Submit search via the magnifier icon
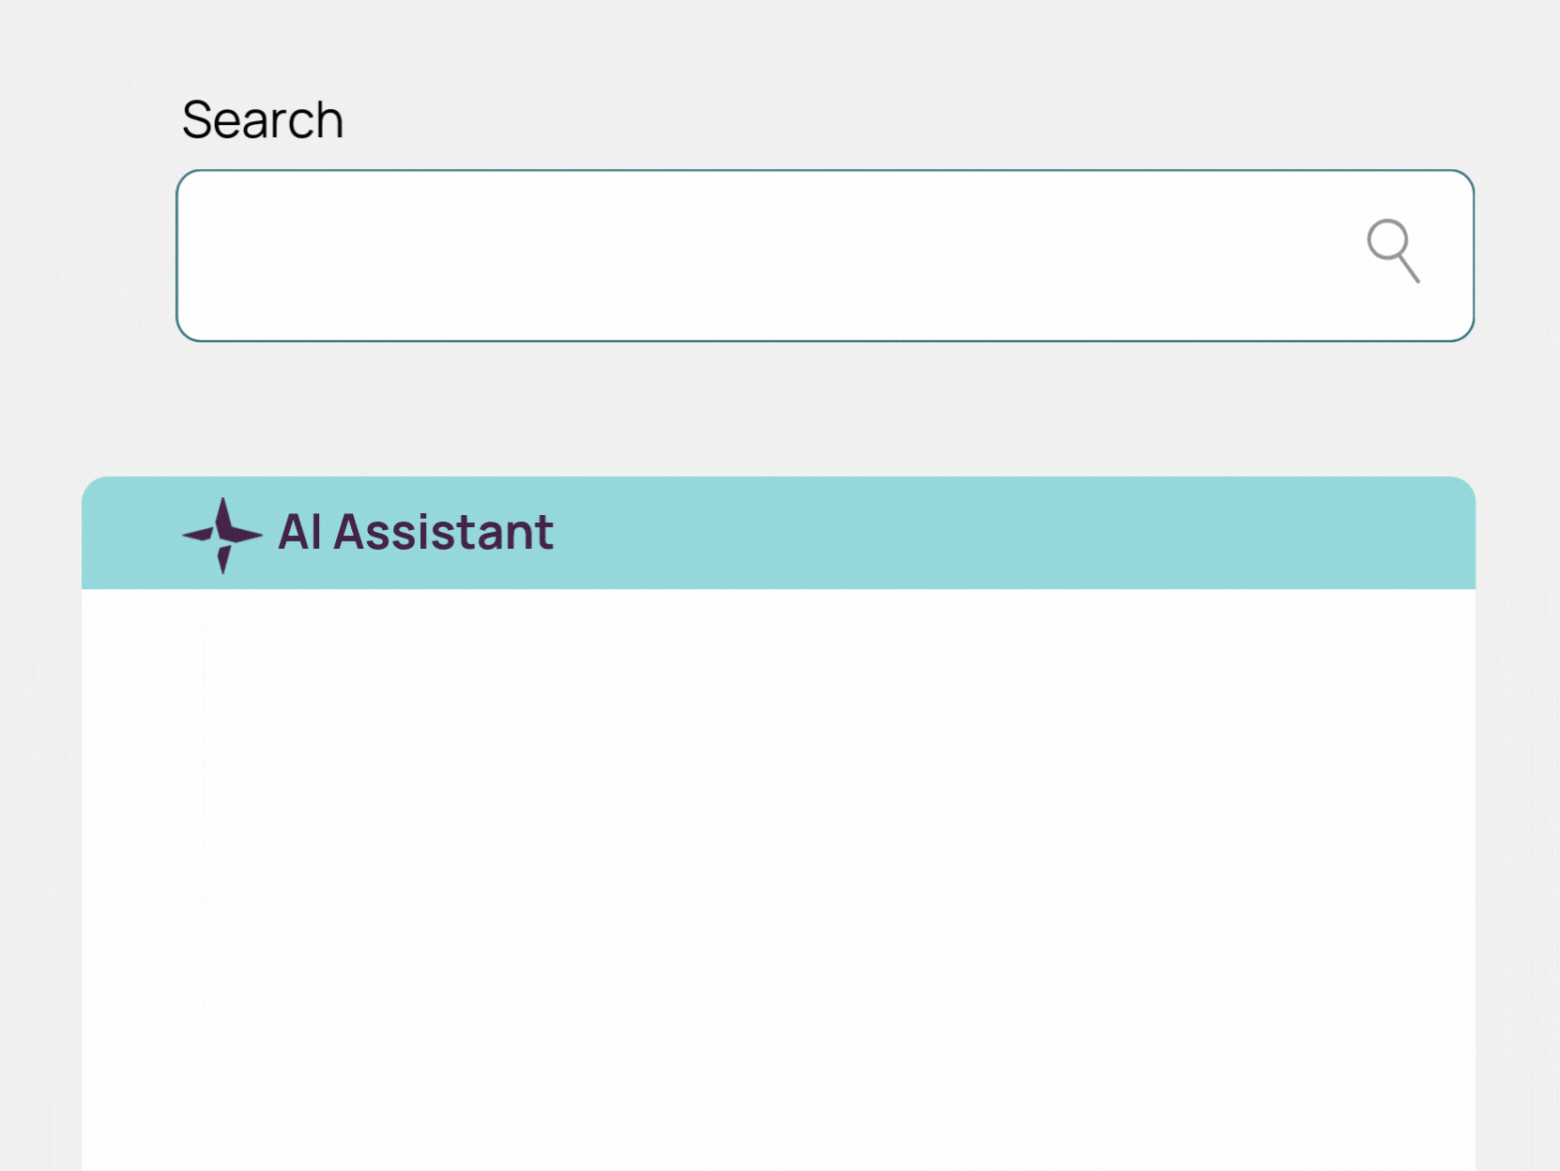The image size is (1560, 1171). coord(1392,250)
